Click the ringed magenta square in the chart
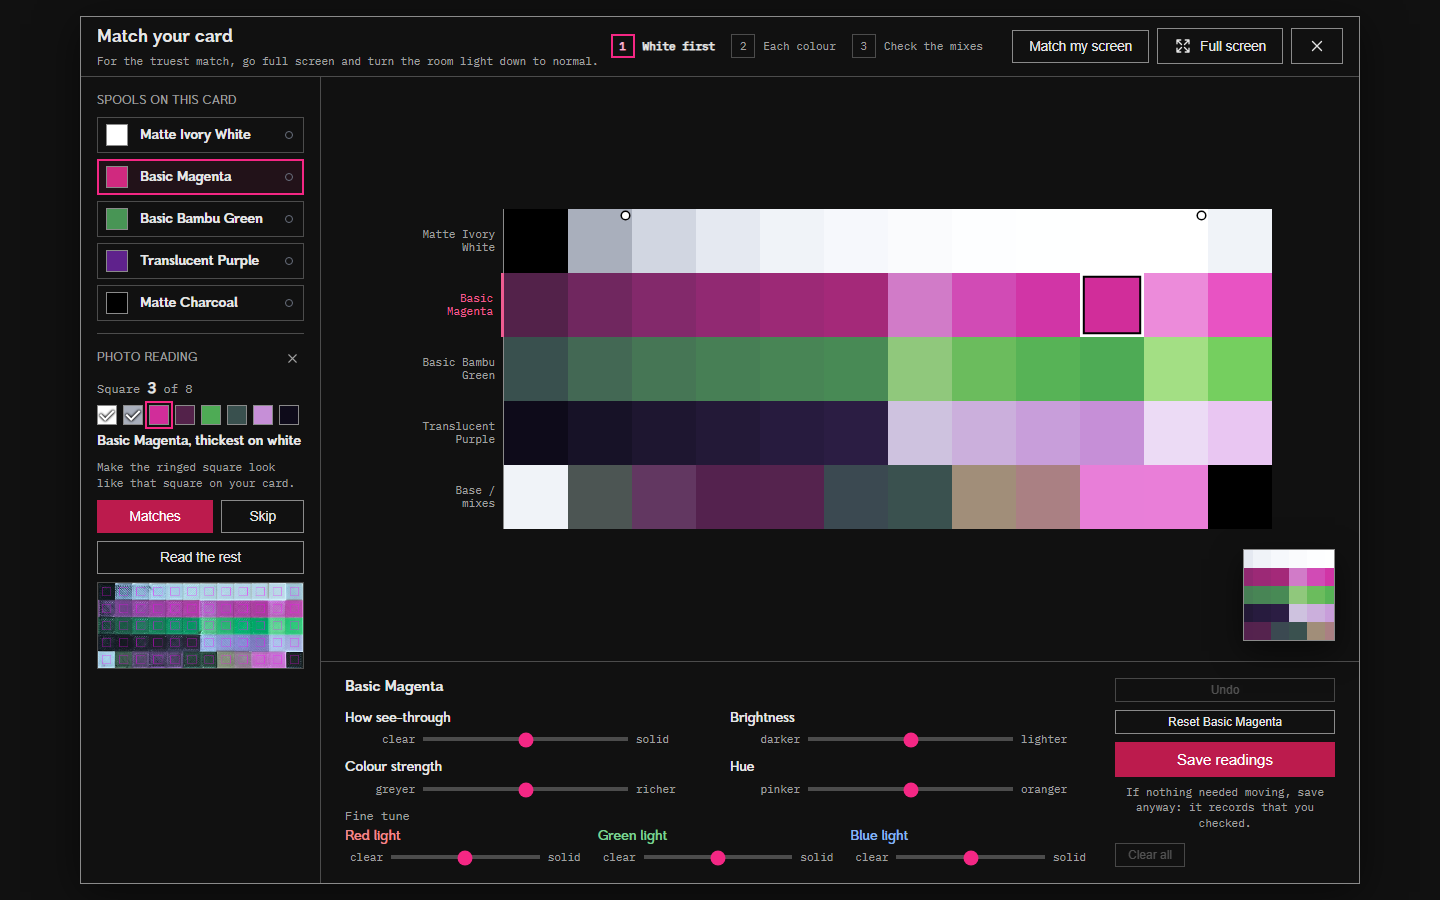Screen dimensions: 1440x900 point(1112,305)
